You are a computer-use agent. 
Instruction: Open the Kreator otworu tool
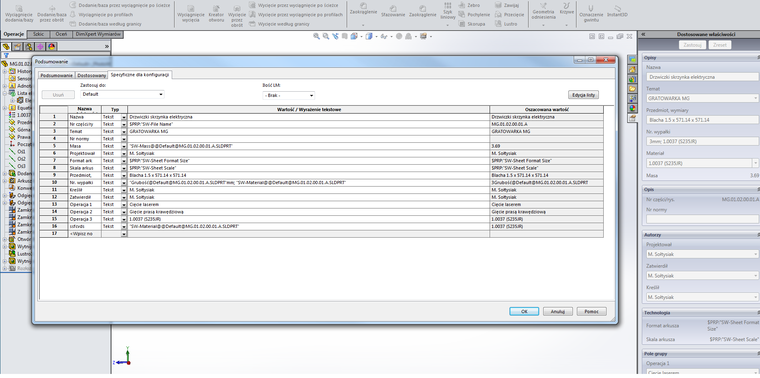[x=216, y=15]
